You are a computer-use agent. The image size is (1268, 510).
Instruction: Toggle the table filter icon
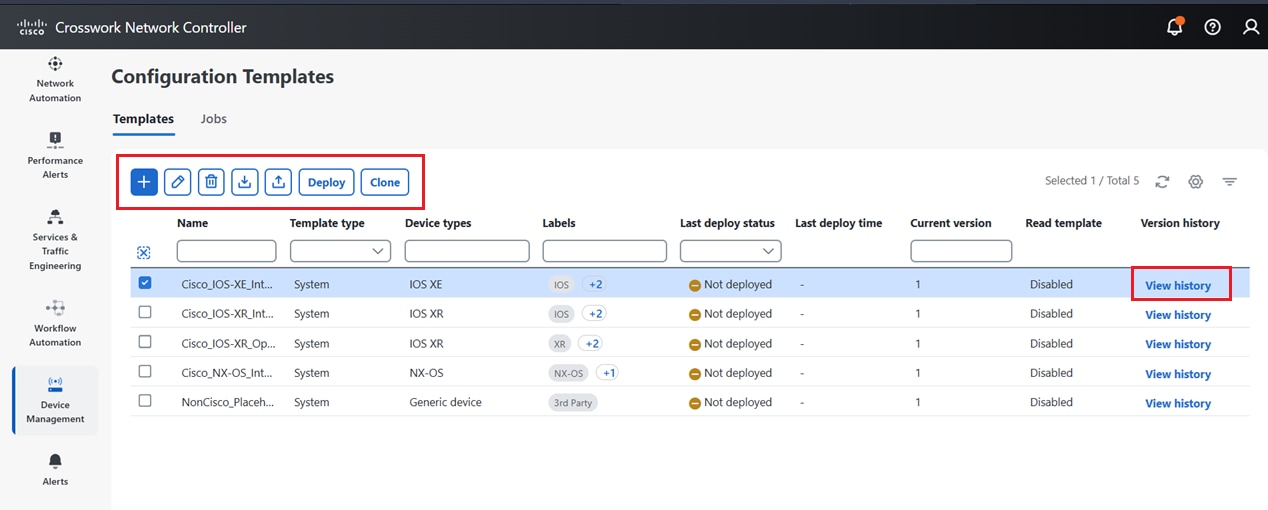(1230, 181)
